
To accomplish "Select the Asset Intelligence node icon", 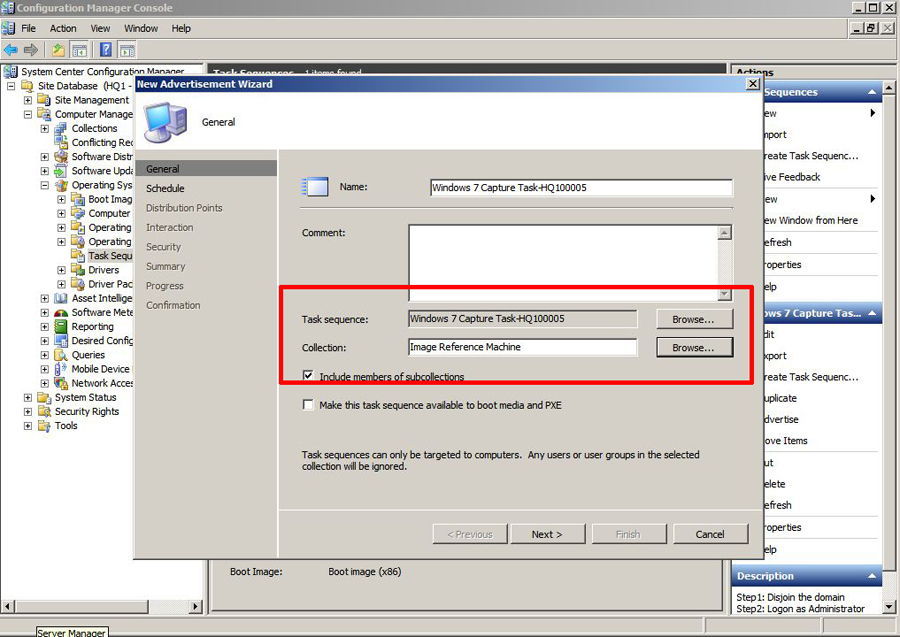I will 61,298.
